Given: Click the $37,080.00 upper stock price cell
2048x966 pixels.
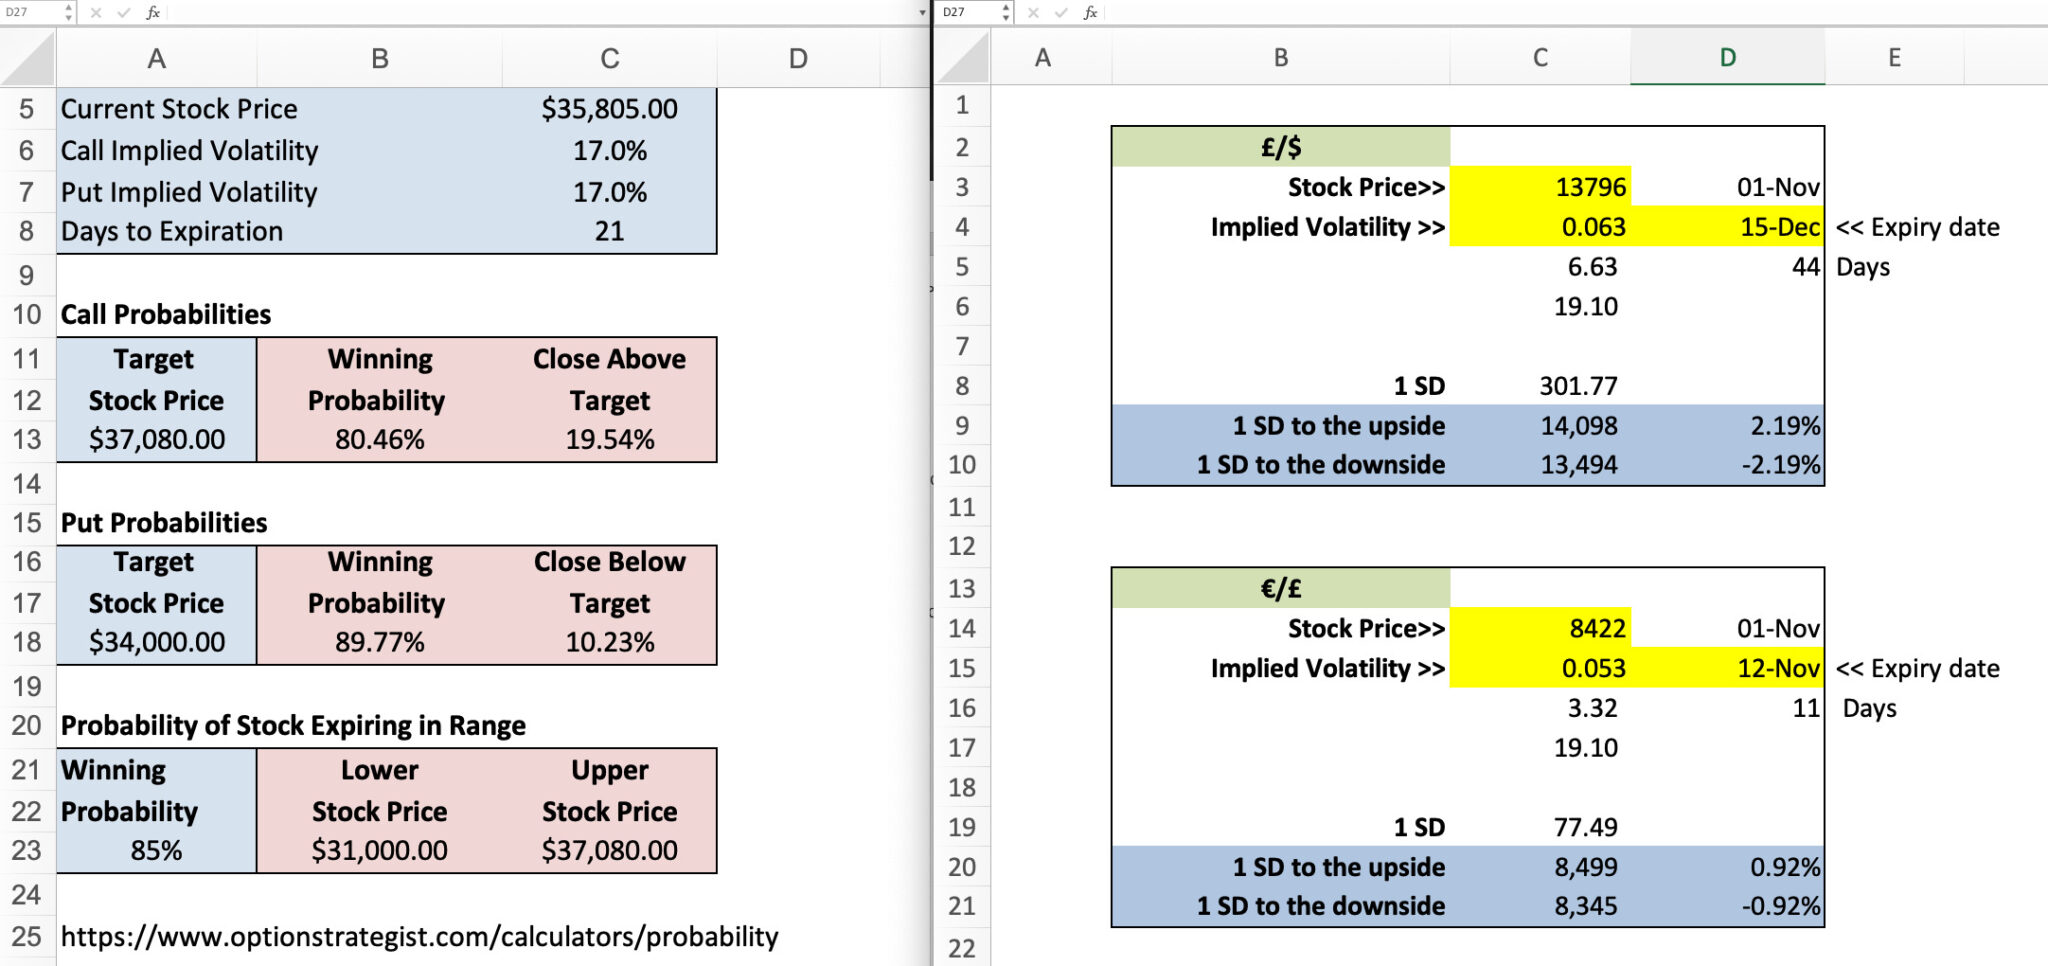Looking at the screenshot, I should [609, 851].
